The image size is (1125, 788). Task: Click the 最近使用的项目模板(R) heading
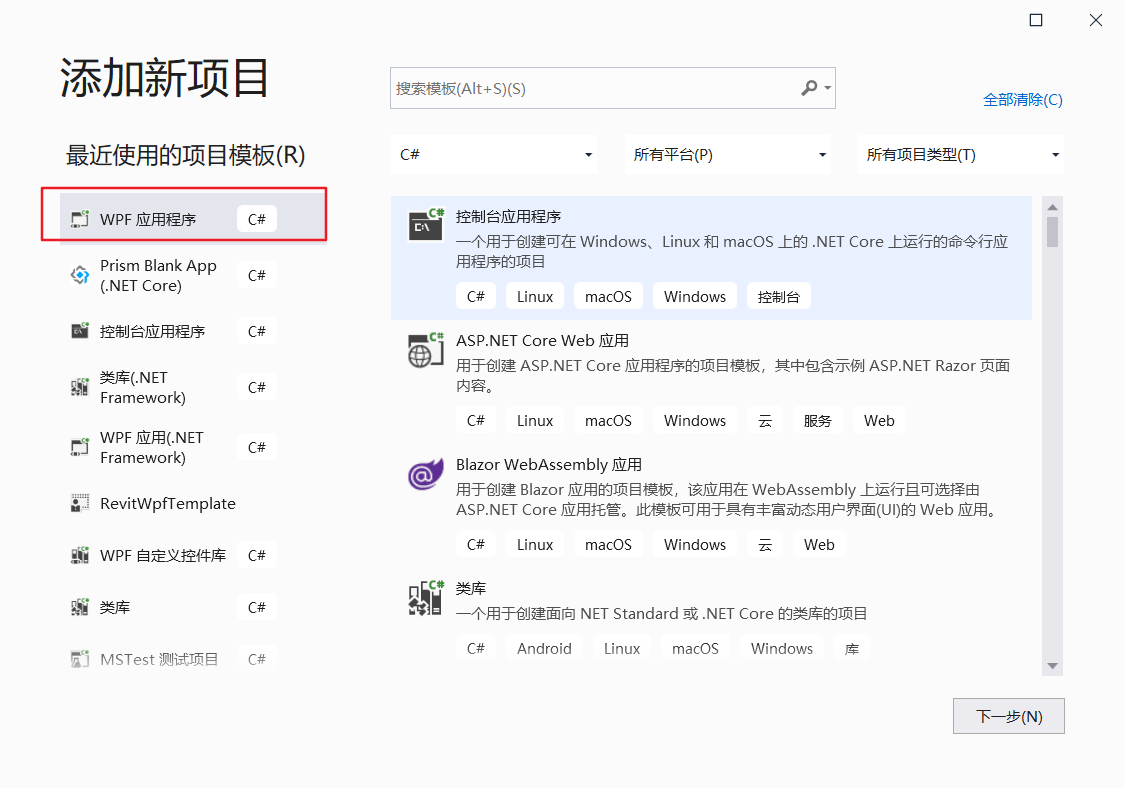[x=186, y=155]
